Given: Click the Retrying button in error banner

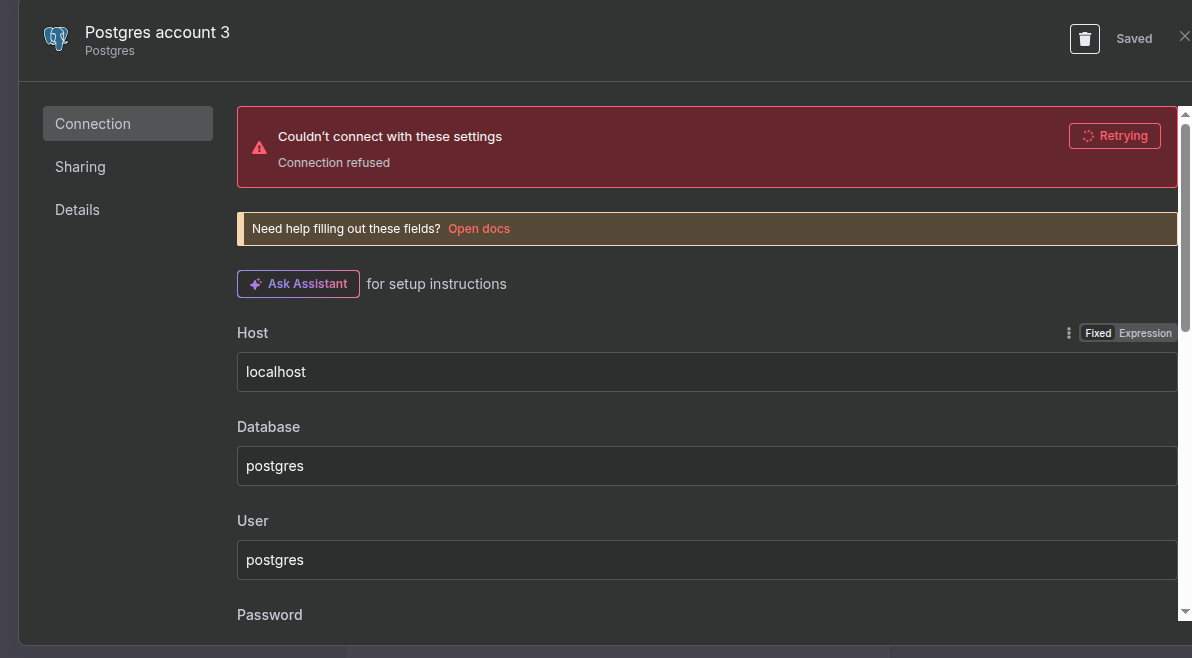Looking at the screenshot, I should [1114, 136].
